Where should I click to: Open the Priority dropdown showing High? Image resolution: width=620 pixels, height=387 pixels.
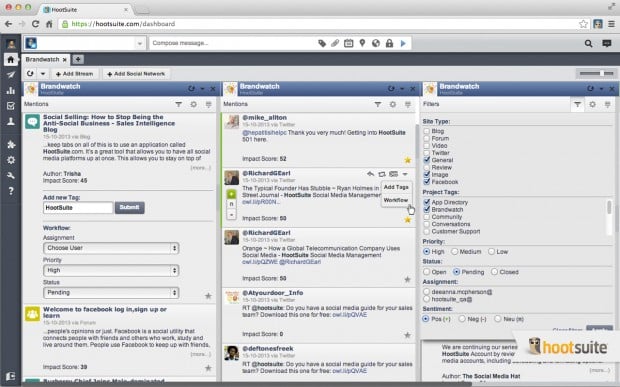point(111,270)
